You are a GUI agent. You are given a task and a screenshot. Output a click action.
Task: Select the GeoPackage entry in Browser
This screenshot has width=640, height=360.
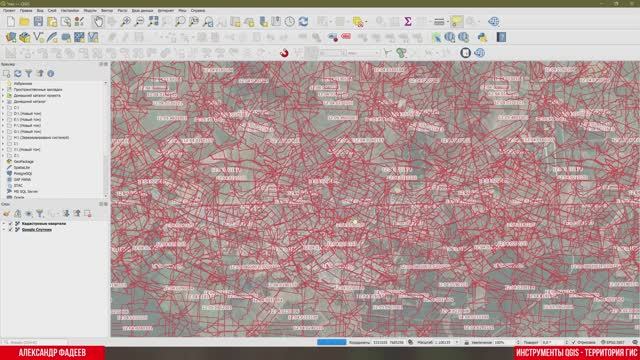pyautogui.click(x=24, y=162)
